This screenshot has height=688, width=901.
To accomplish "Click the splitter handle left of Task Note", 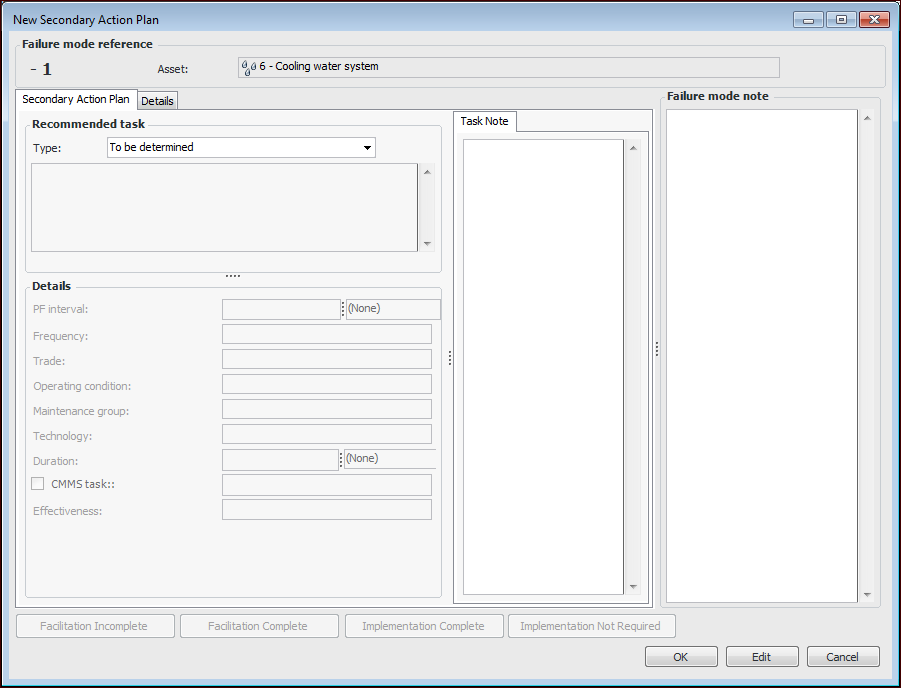I will 449,357.
